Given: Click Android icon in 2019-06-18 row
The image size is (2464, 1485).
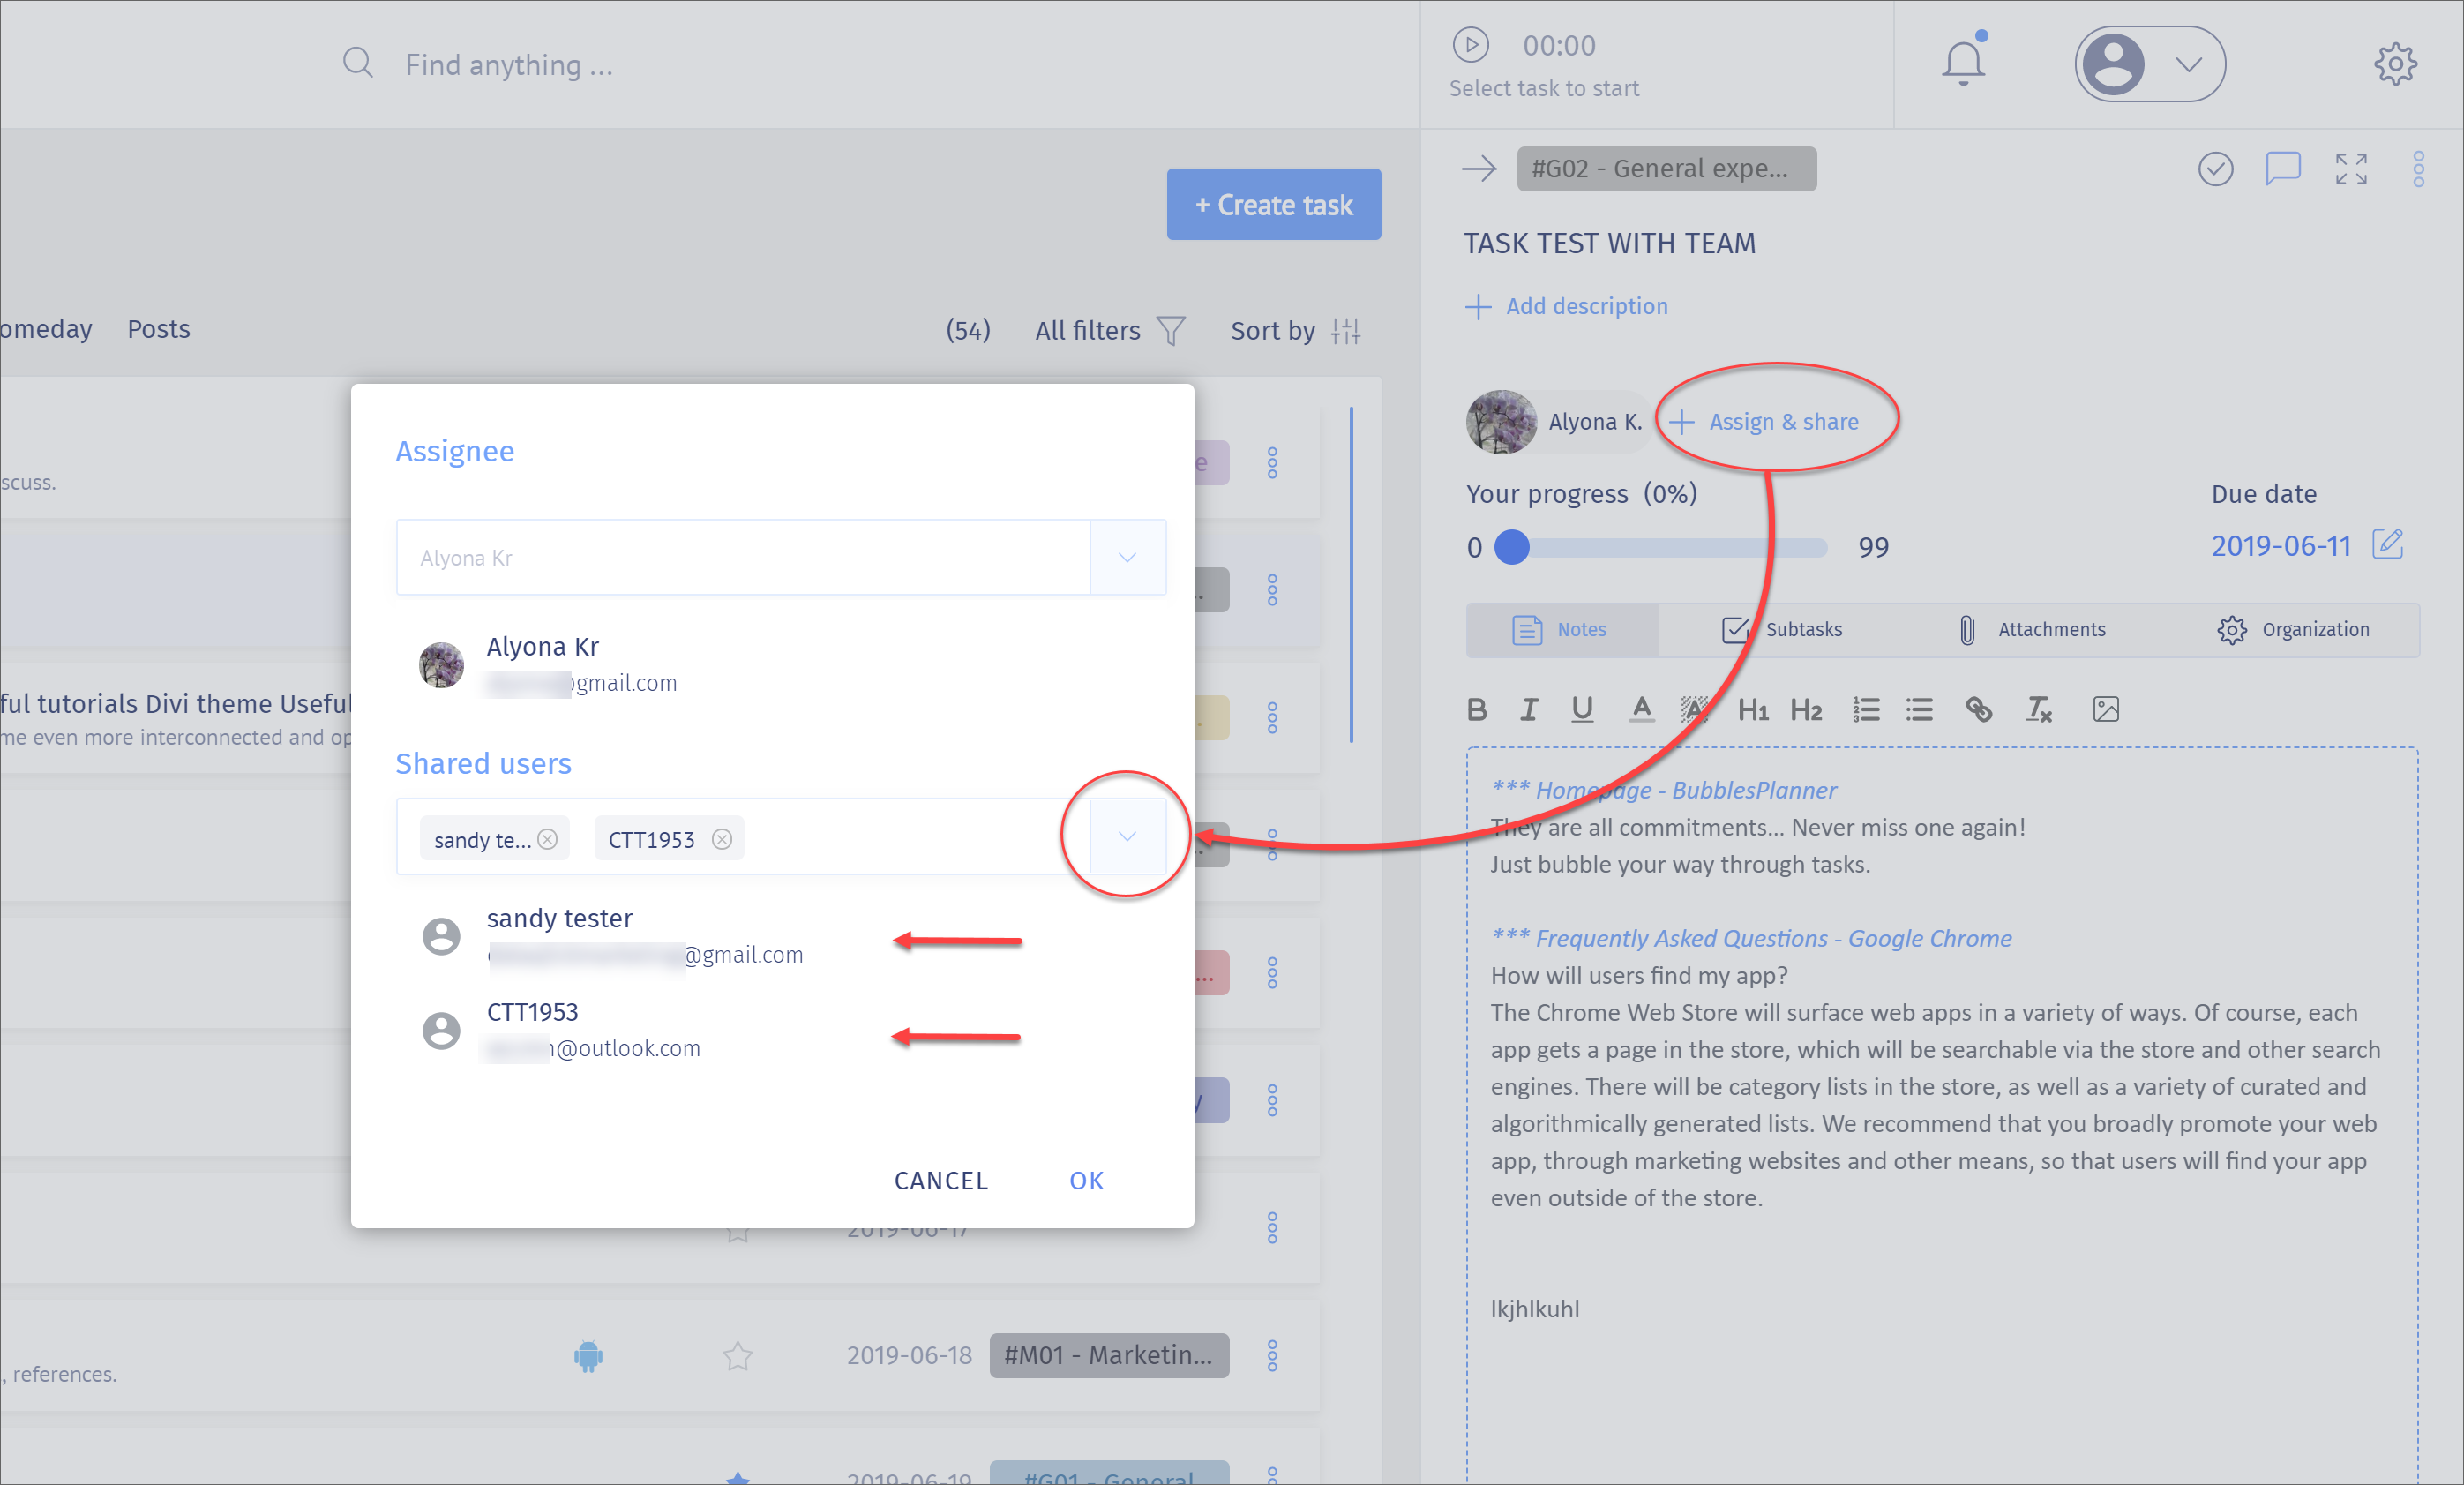Looking at the screenshot, I should 588,1355.
